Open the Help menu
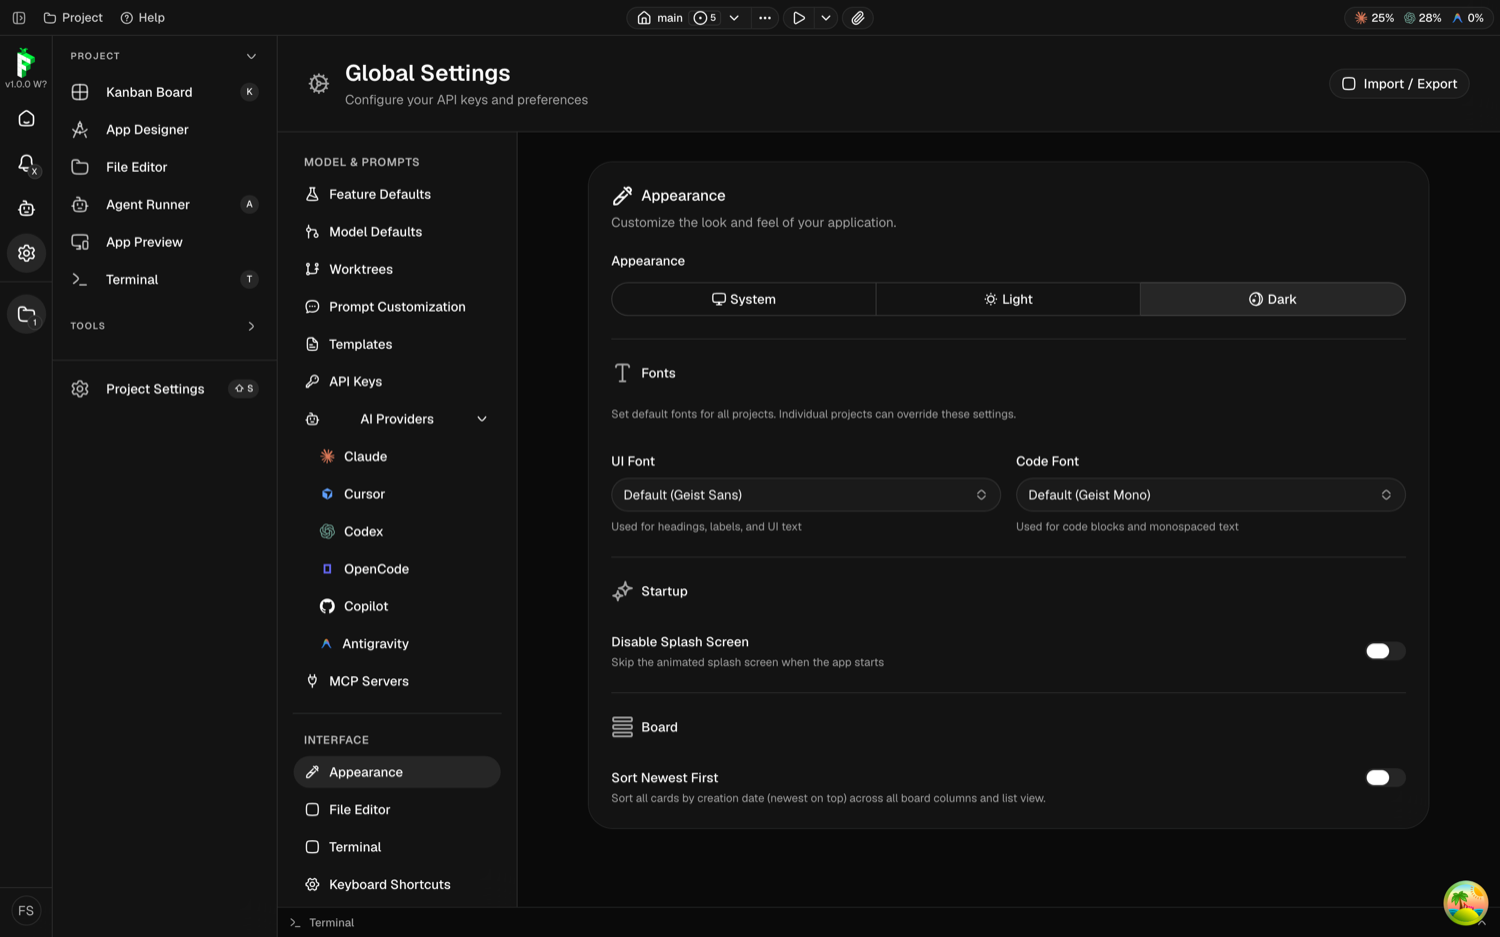1500x937 pixels. tap(143, 18)
